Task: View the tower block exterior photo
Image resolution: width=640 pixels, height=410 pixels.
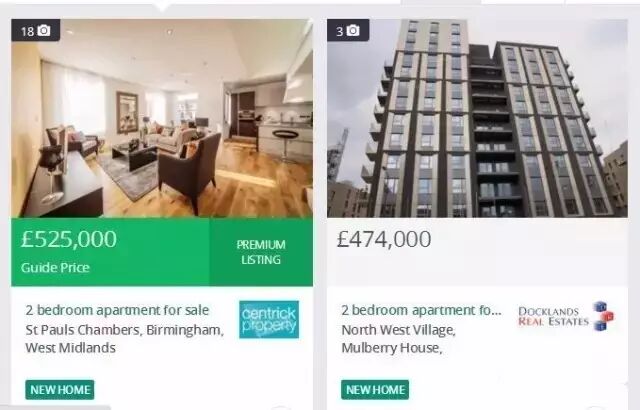Action: coord(478,118)
